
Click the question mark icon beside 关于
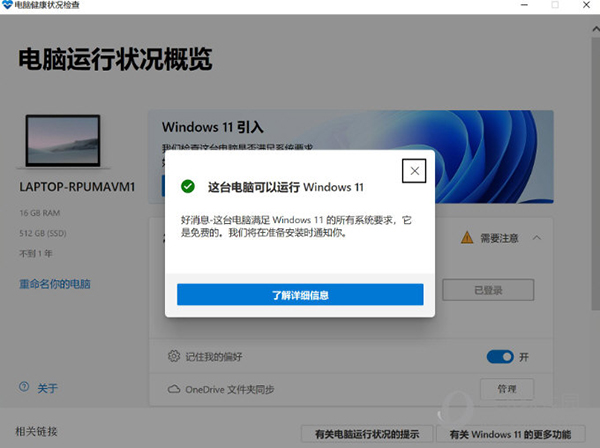pos(24,387)
